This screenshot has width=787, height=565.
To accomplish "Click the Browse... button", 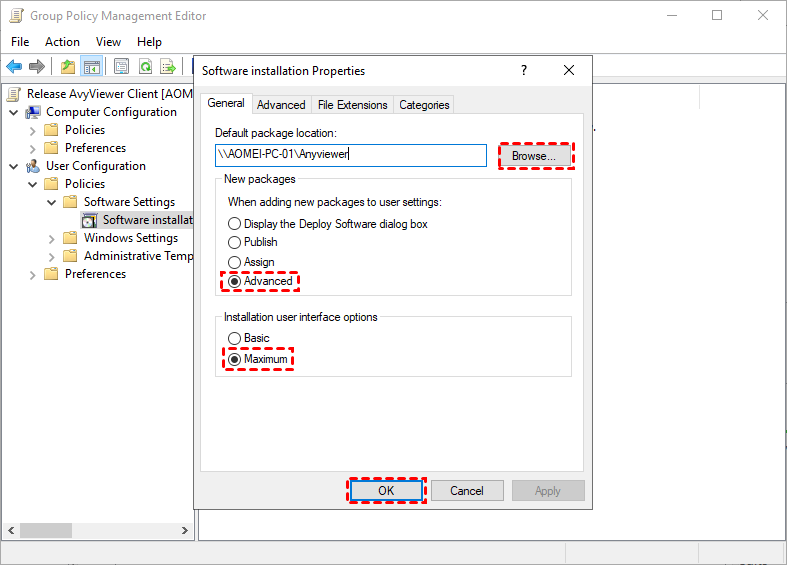I will pyautogui.click(x=534, y=156).
